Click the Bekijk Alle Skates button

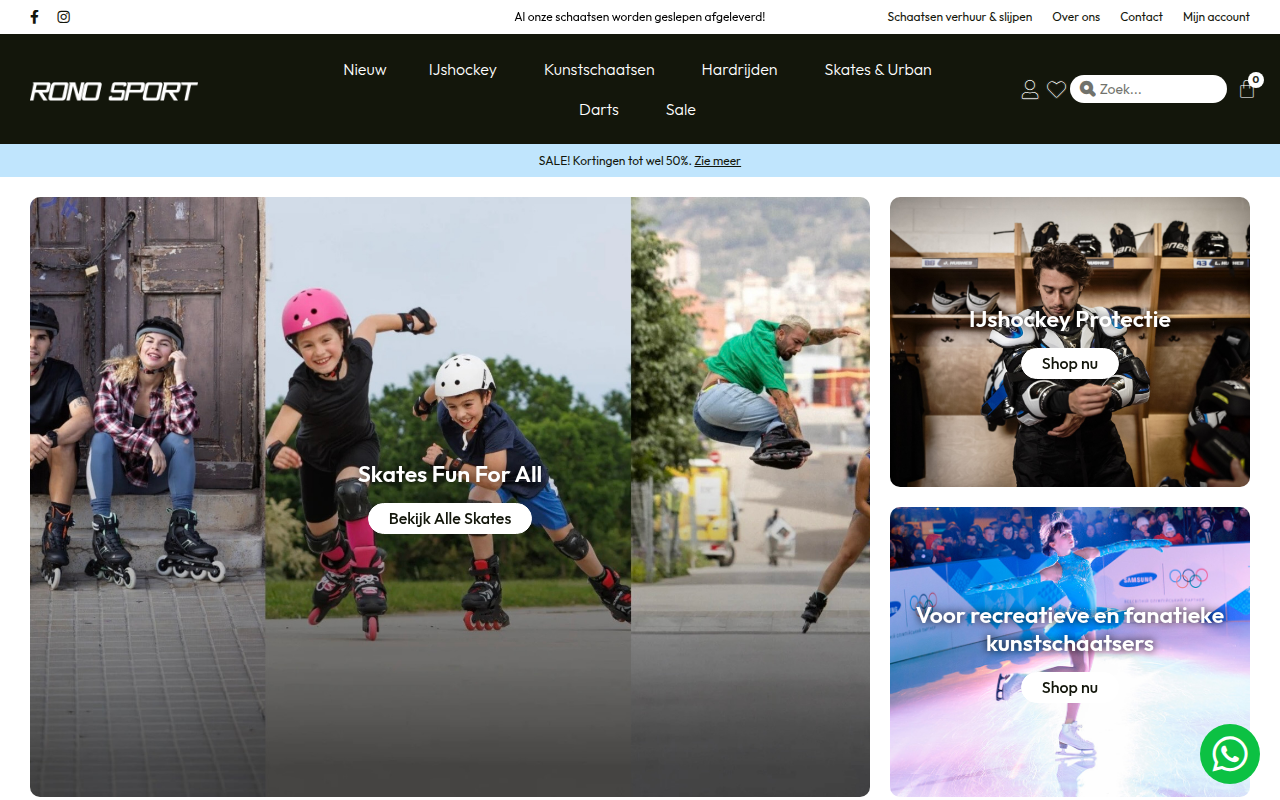(450, 519)
